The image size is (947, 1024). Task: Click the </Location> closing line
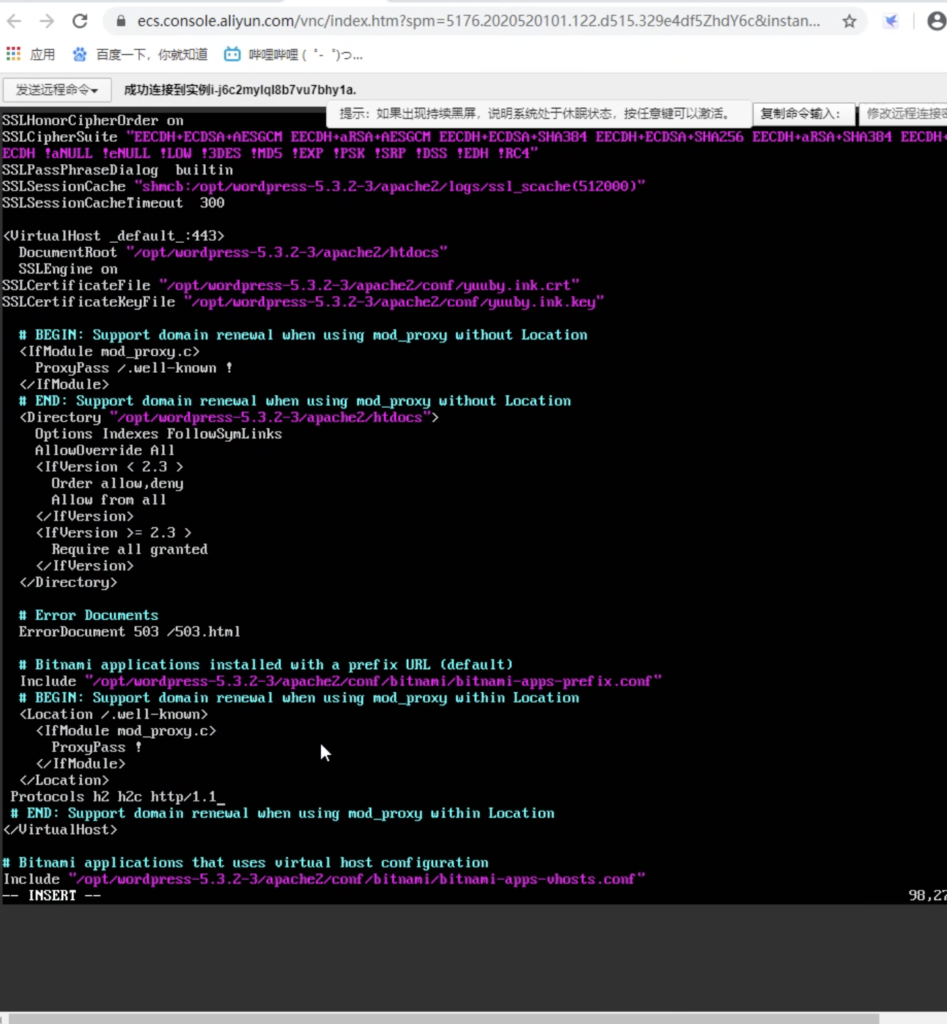click(64, 780)
